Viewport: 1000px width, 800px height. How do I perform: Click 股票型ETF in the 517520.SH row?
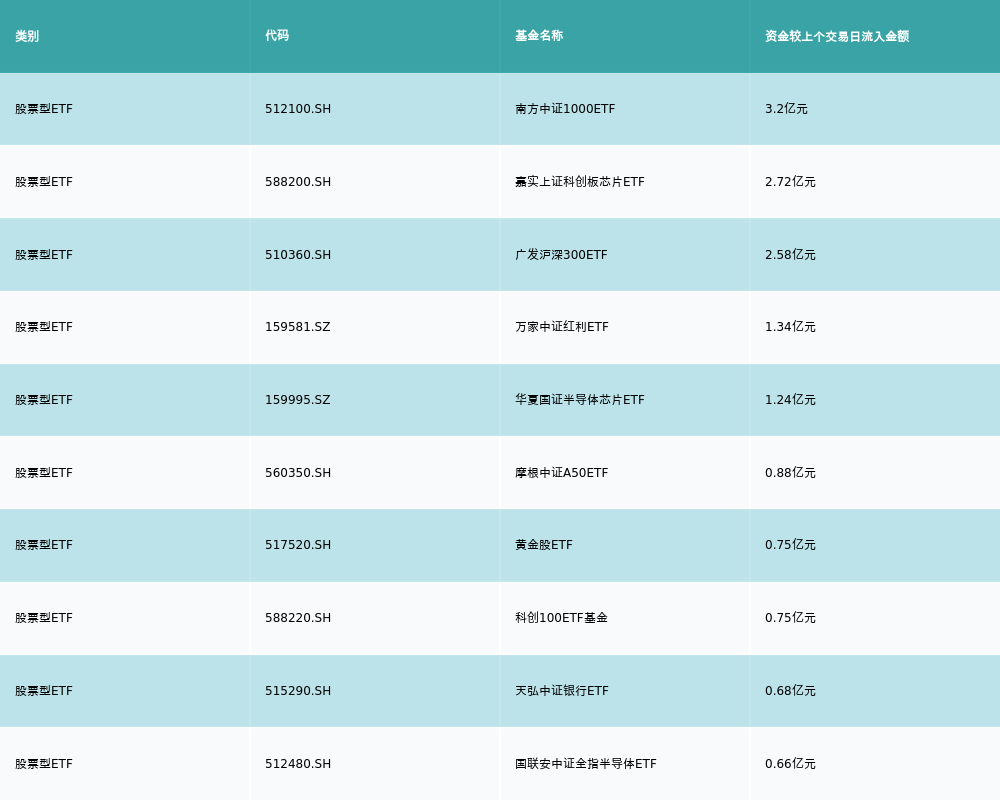[44, 545]
